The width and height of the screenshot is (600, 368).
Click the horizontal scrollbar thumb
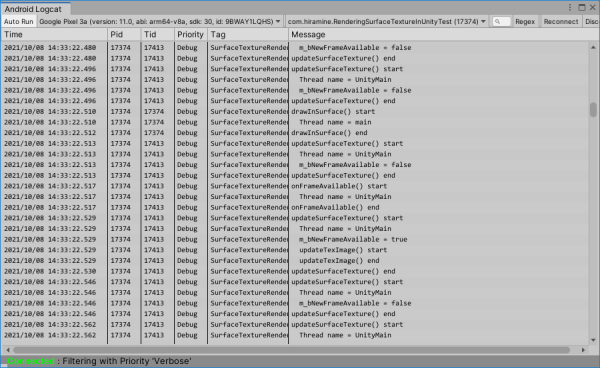[292, 350]
